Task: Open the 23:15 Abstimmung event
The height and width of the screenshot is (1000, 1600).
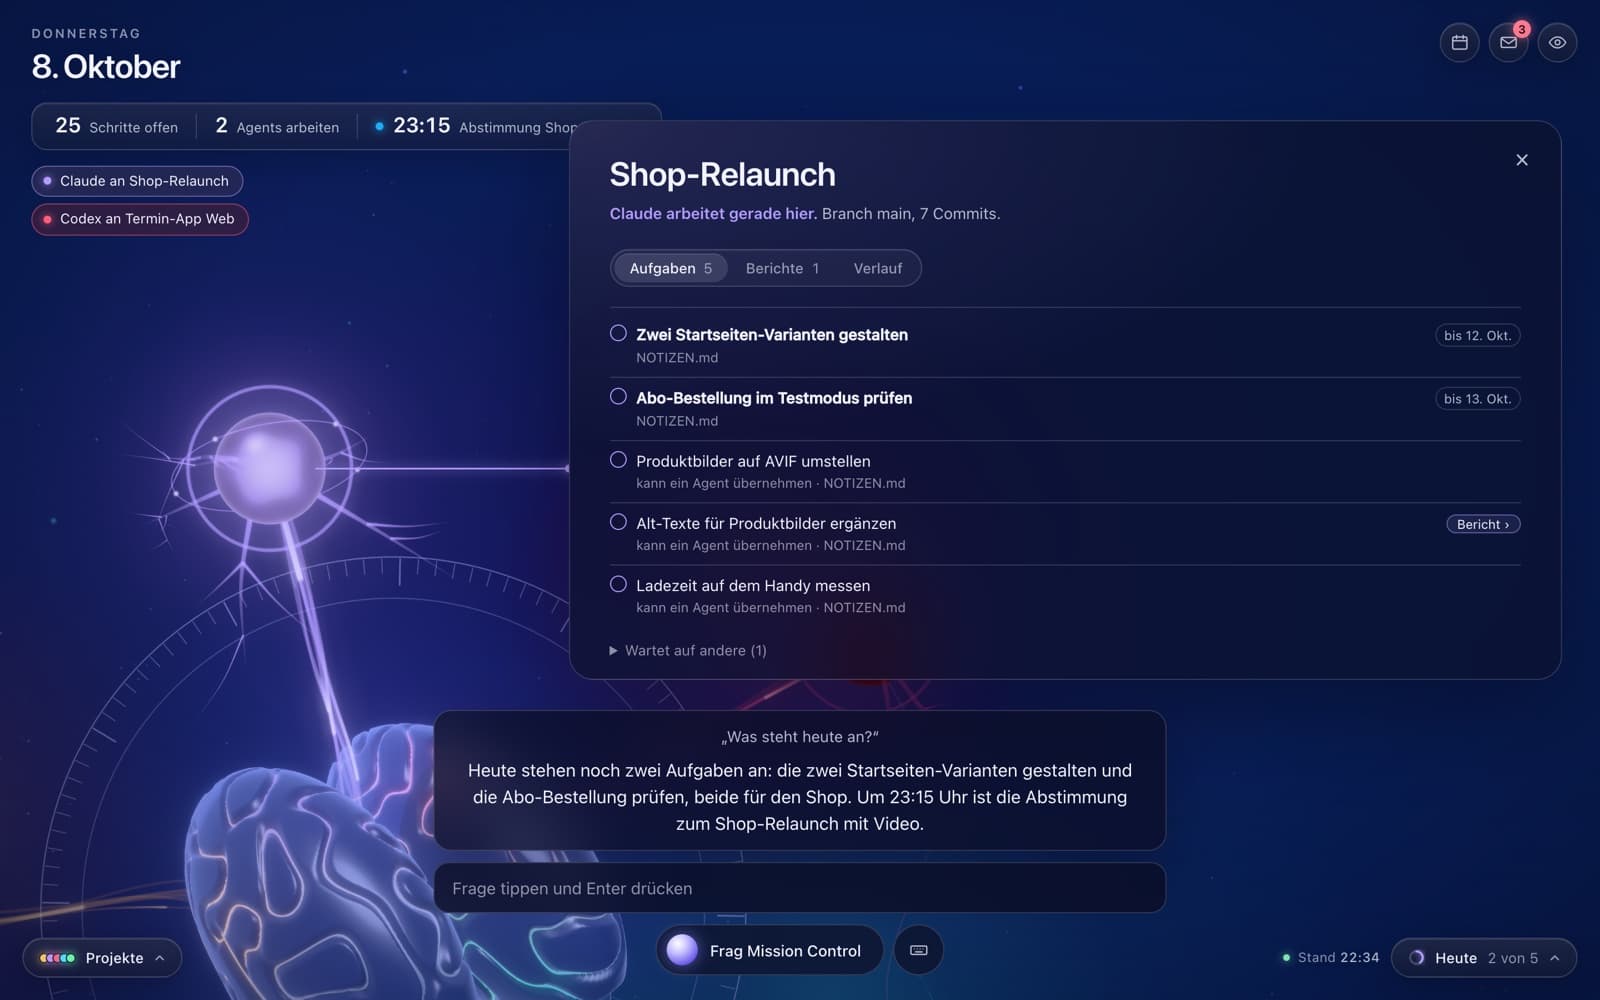Action: click(475, 126)
